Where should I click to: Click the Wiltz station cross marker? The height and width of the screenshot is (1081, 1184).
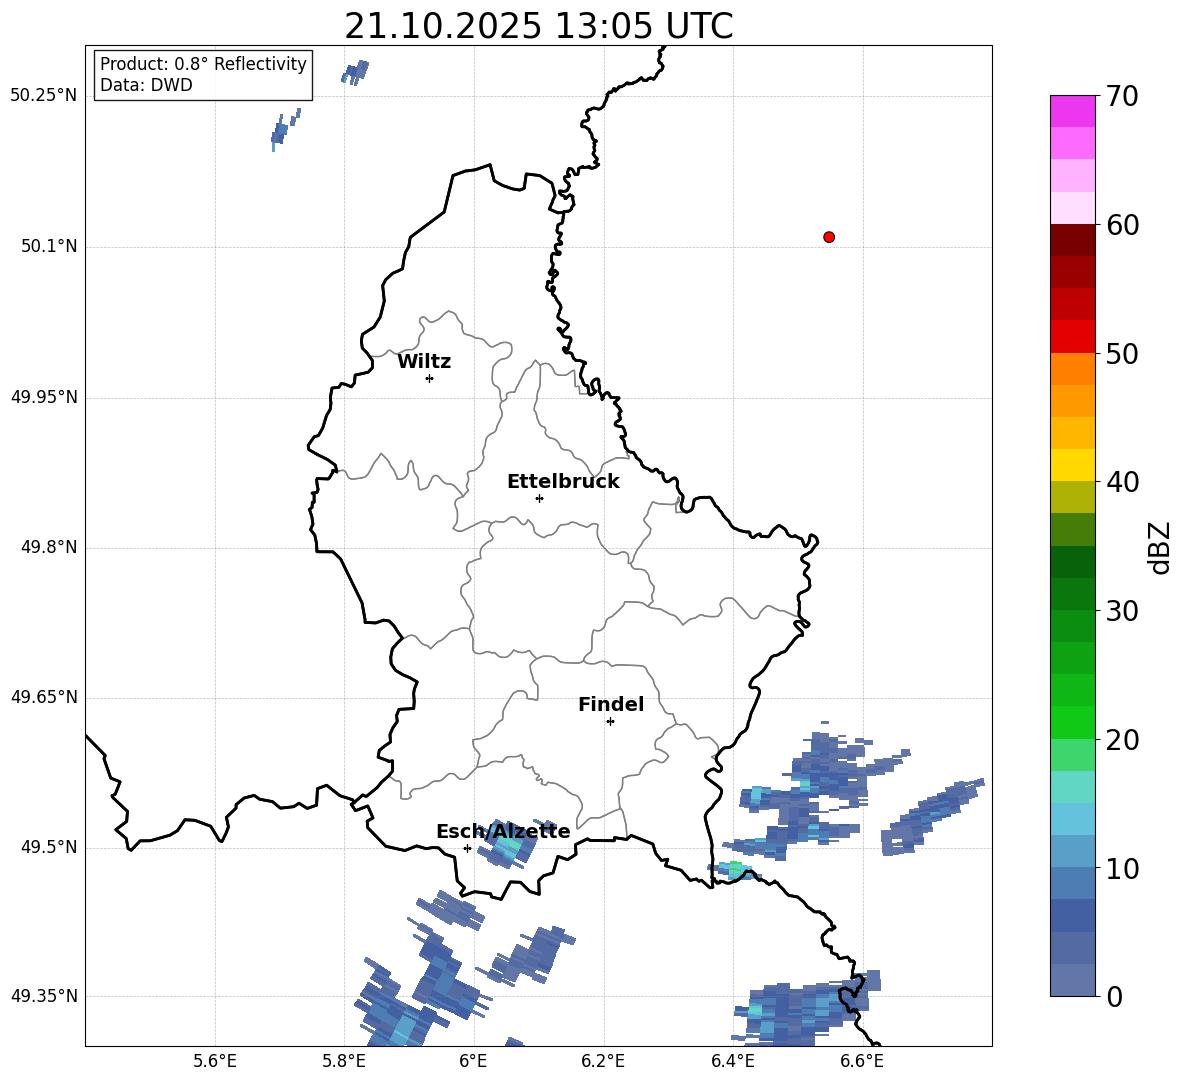pyautogui.click(x=430, y=378)
